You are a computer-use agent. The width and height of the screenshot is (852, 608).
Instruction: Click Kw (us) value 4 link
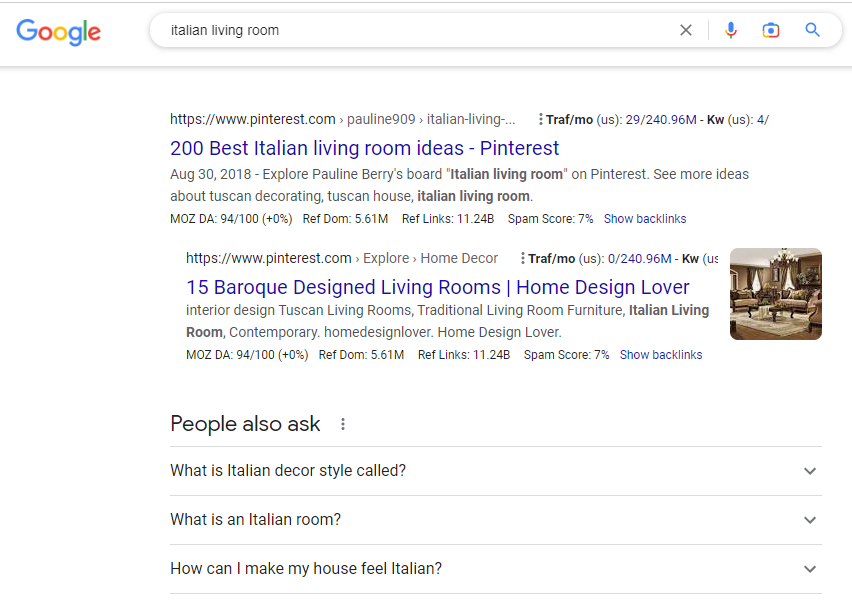762,120
